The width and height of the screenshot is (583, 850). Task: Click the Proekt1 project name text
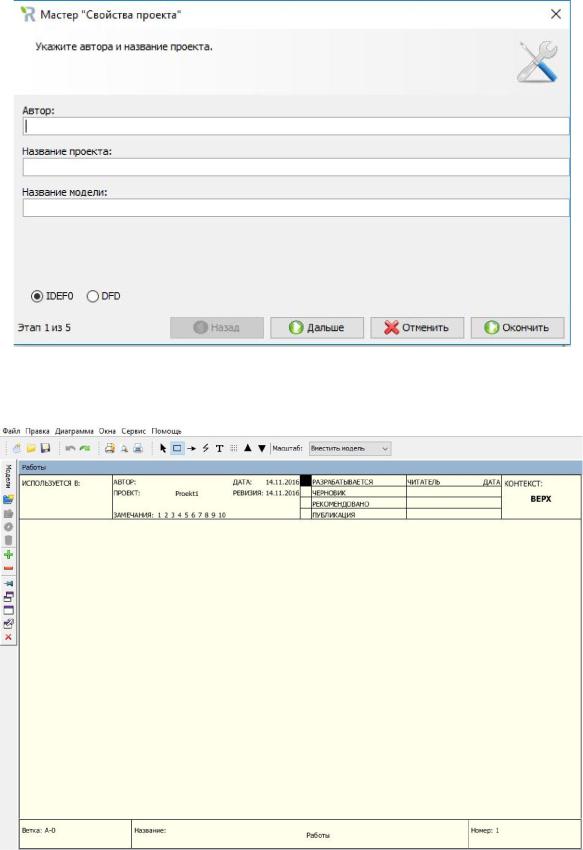[x=187, y=493]
